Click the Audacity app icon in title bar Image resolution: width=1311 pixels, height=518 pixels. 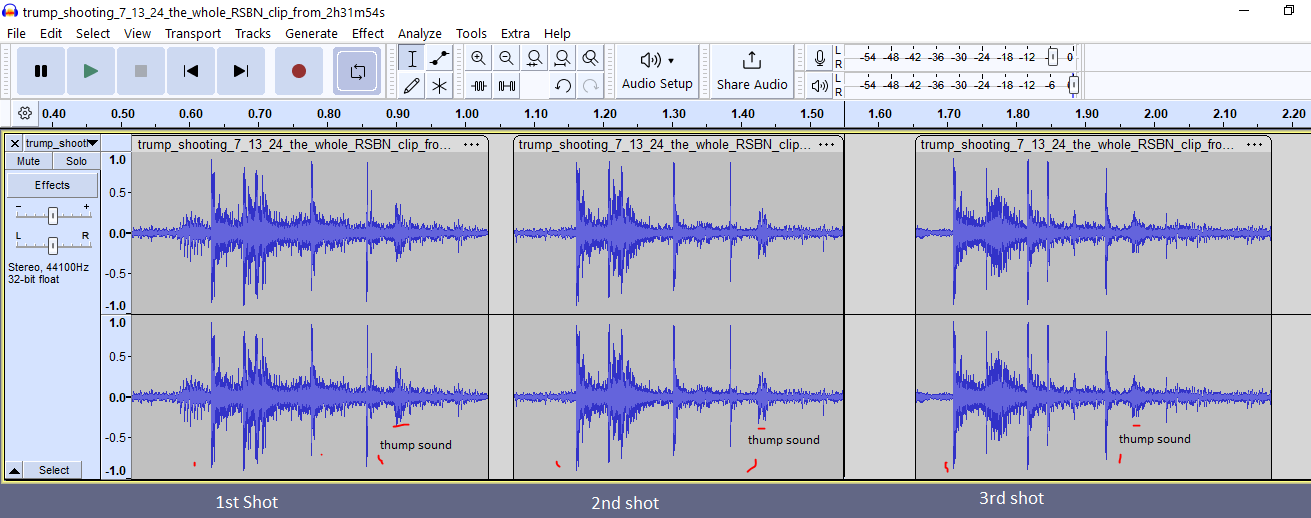pos(11,11)
